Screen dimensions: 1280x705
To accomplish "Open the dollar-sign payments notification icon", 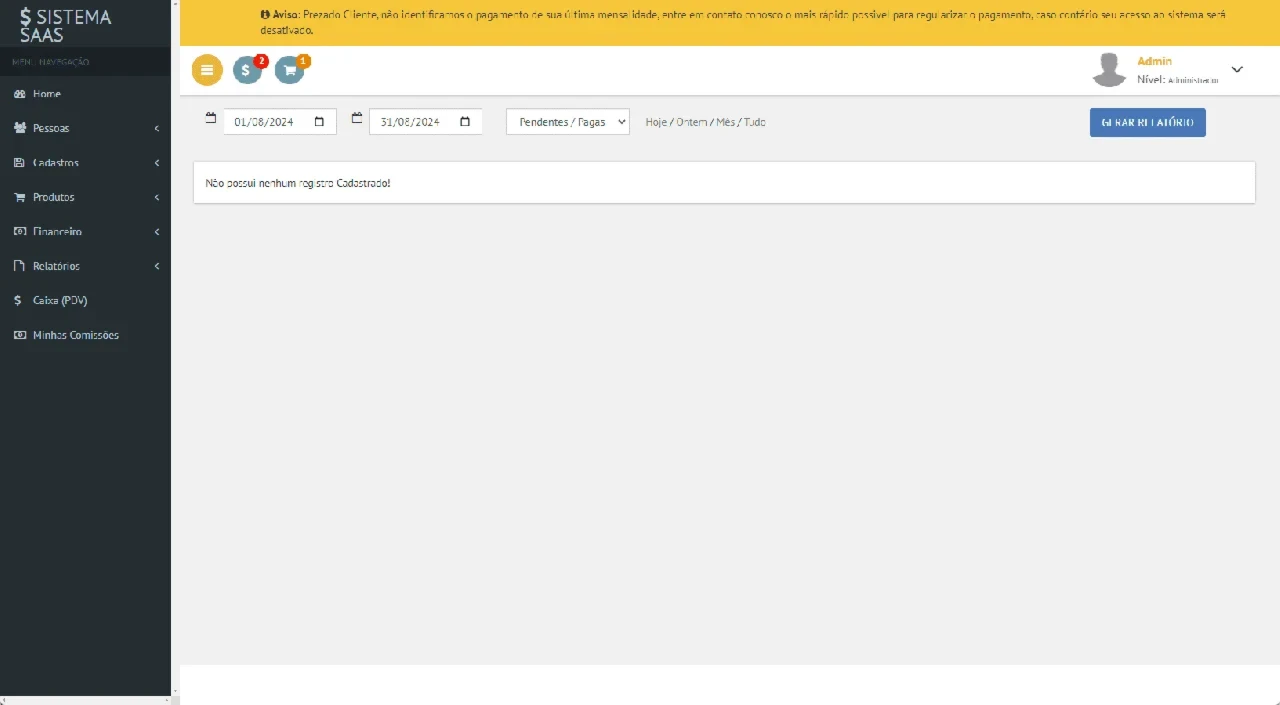I will pos(247,70).
